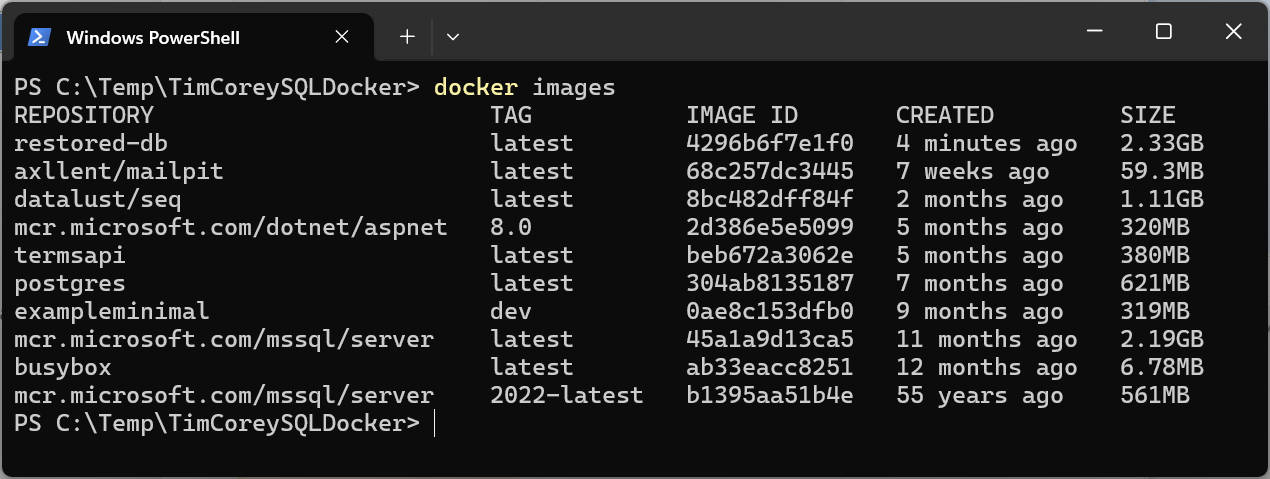Close the terminal window

(1233, 32)
